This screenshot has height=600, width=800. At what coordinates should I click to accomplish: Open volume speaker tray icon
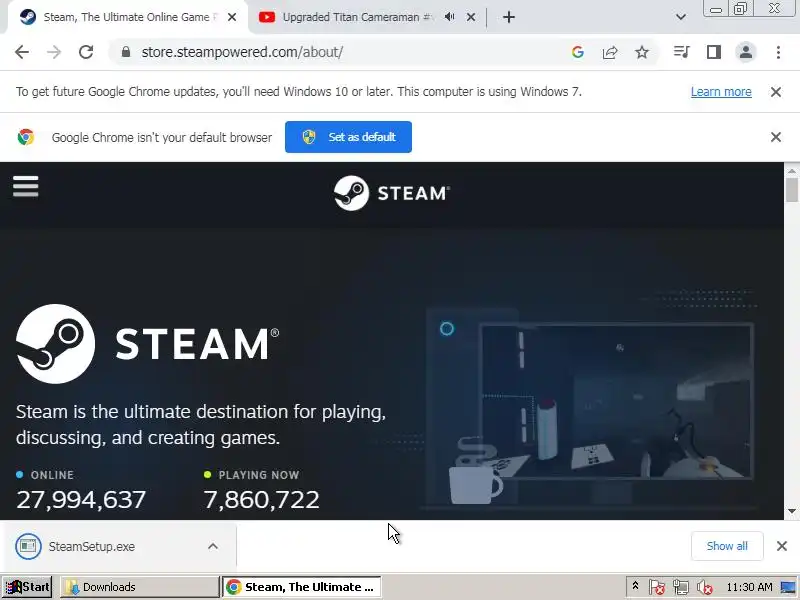705,587
